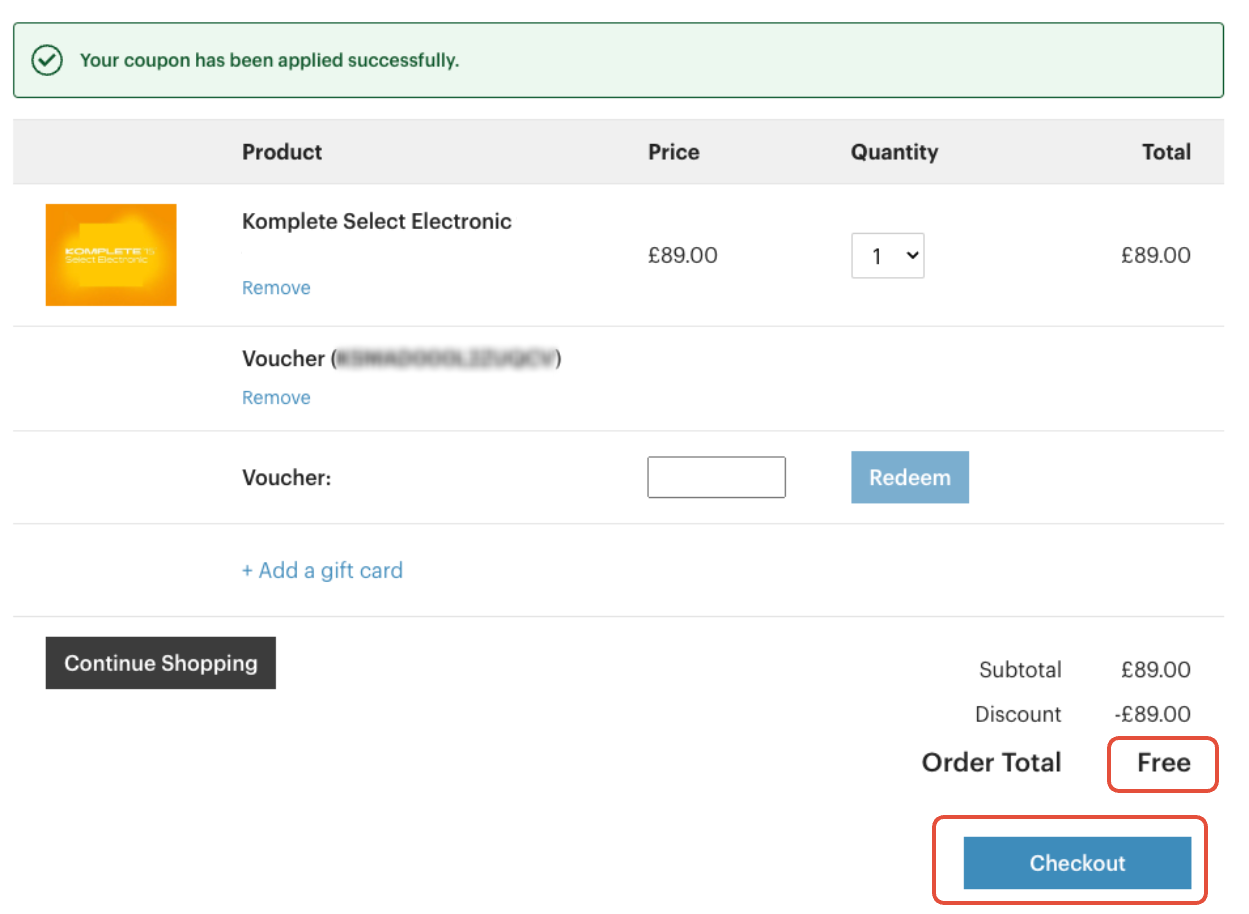
Task: Click the Product column header
Action: click(282, 152)
